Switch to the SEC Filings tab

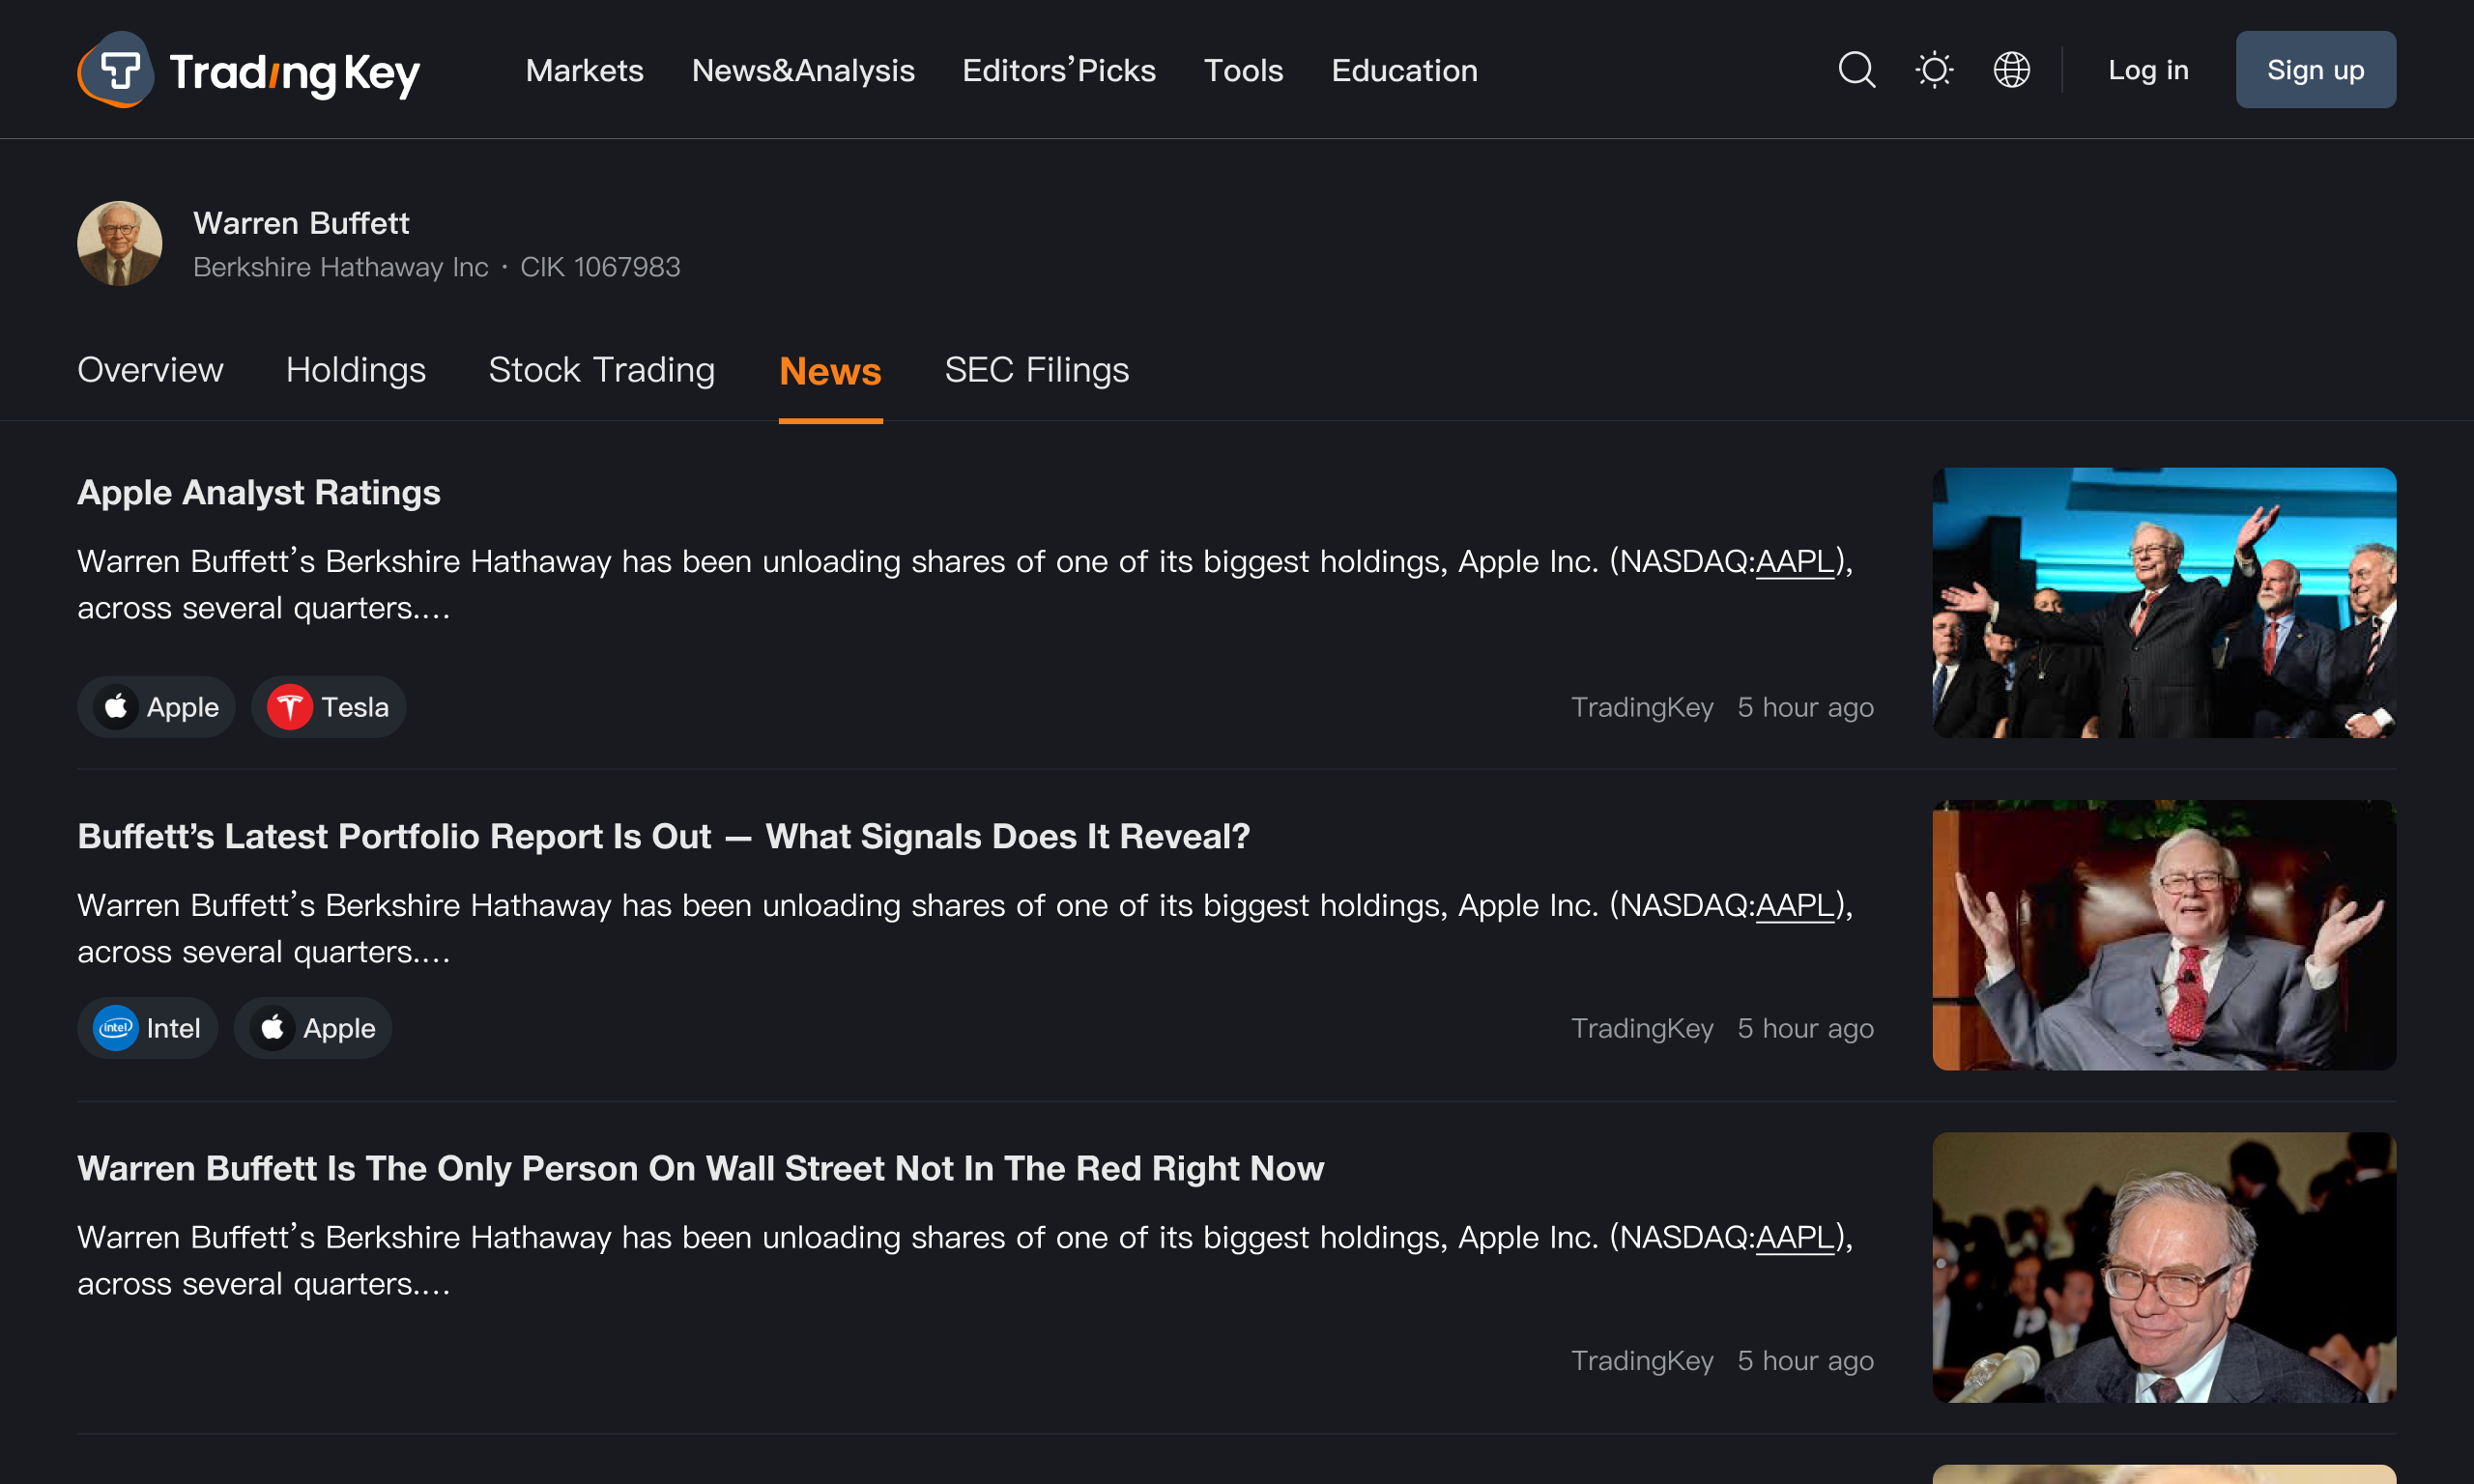tap(1037, 371)
